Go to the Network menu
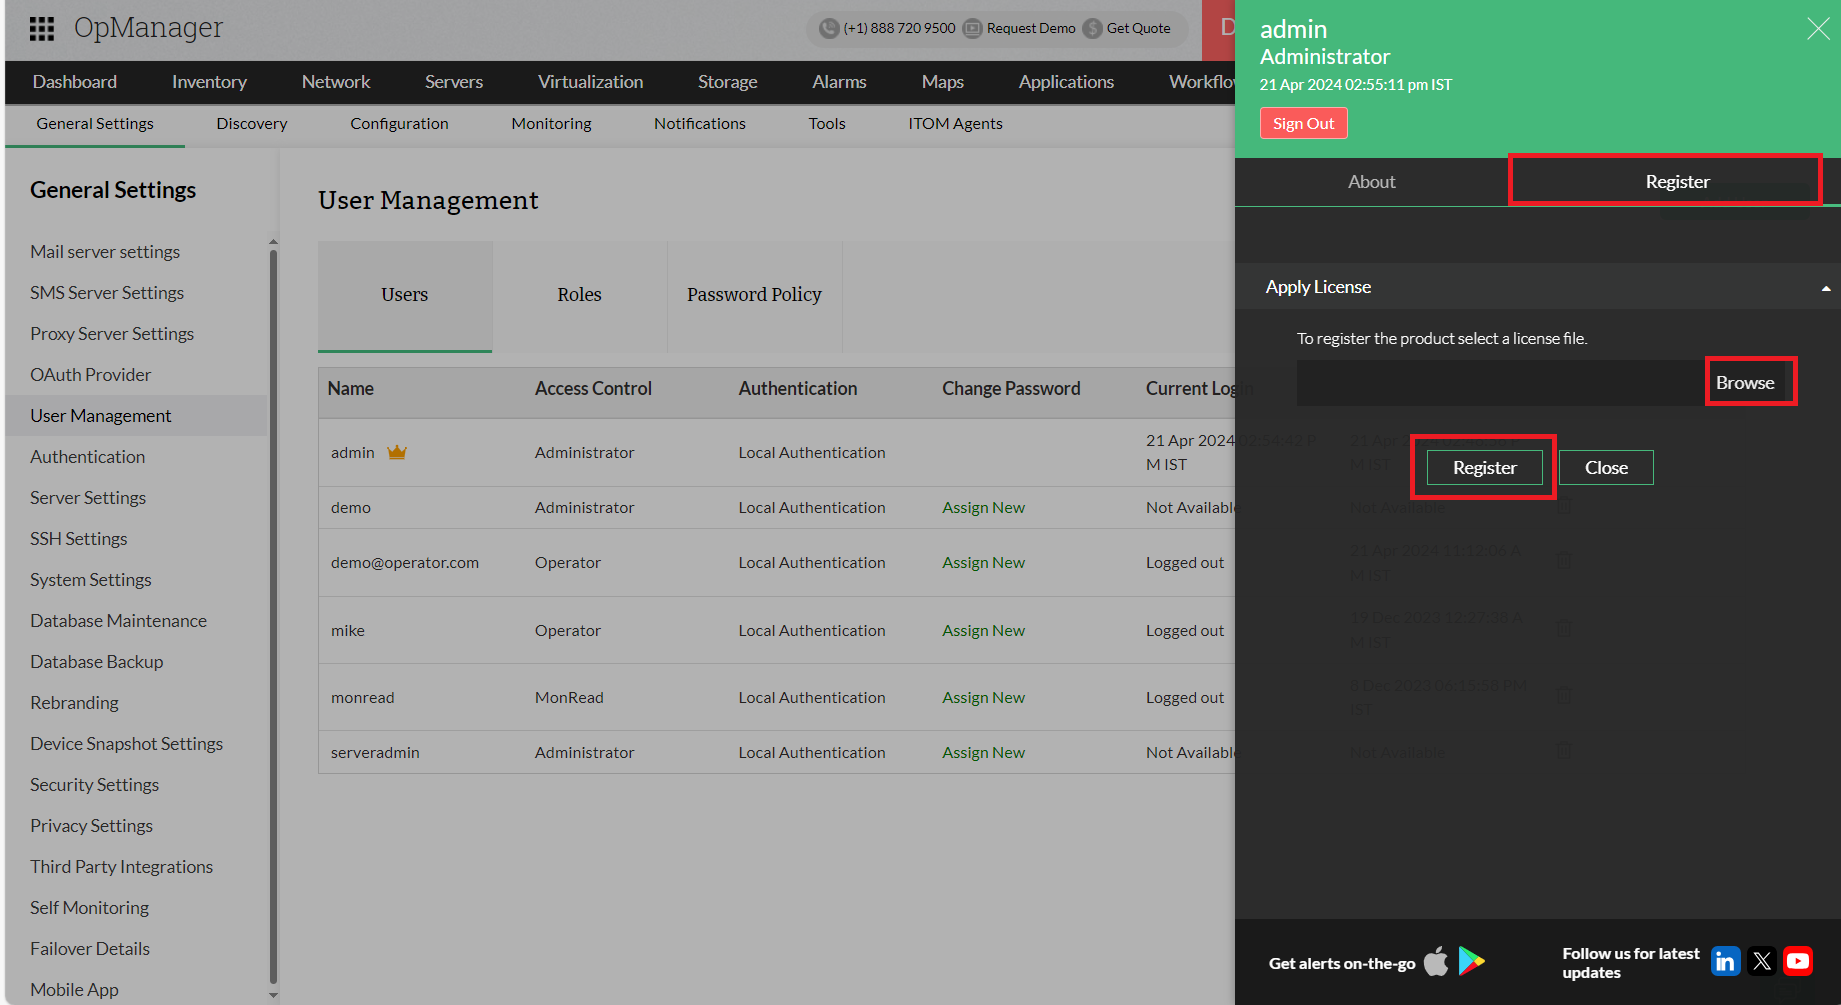The width and height of the screenshot is (1841, 1005). coord(336,82)
